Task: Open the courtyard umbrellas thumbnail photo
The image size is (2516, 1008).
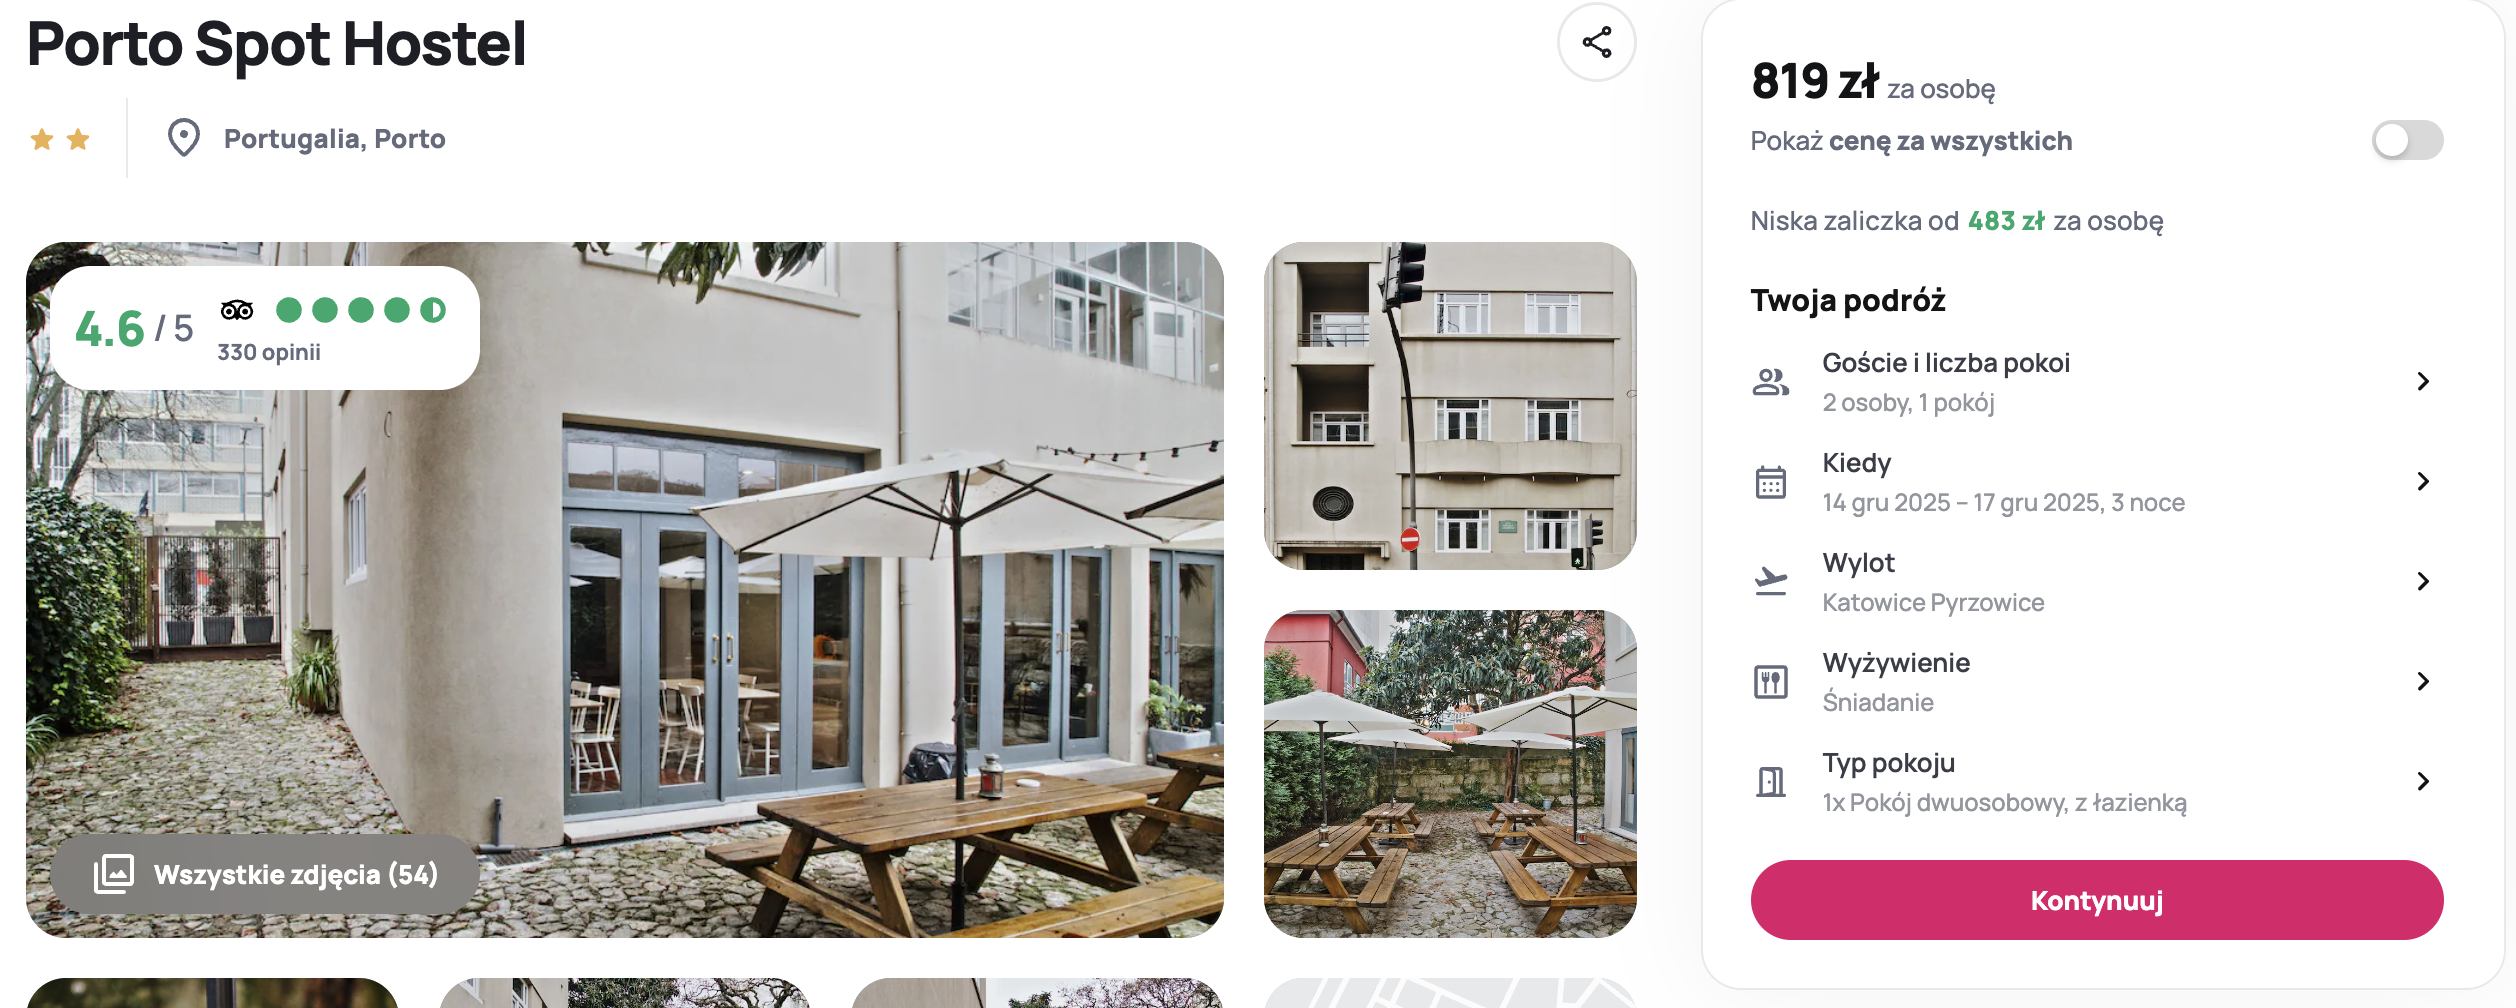Action: coord(1450,774)
